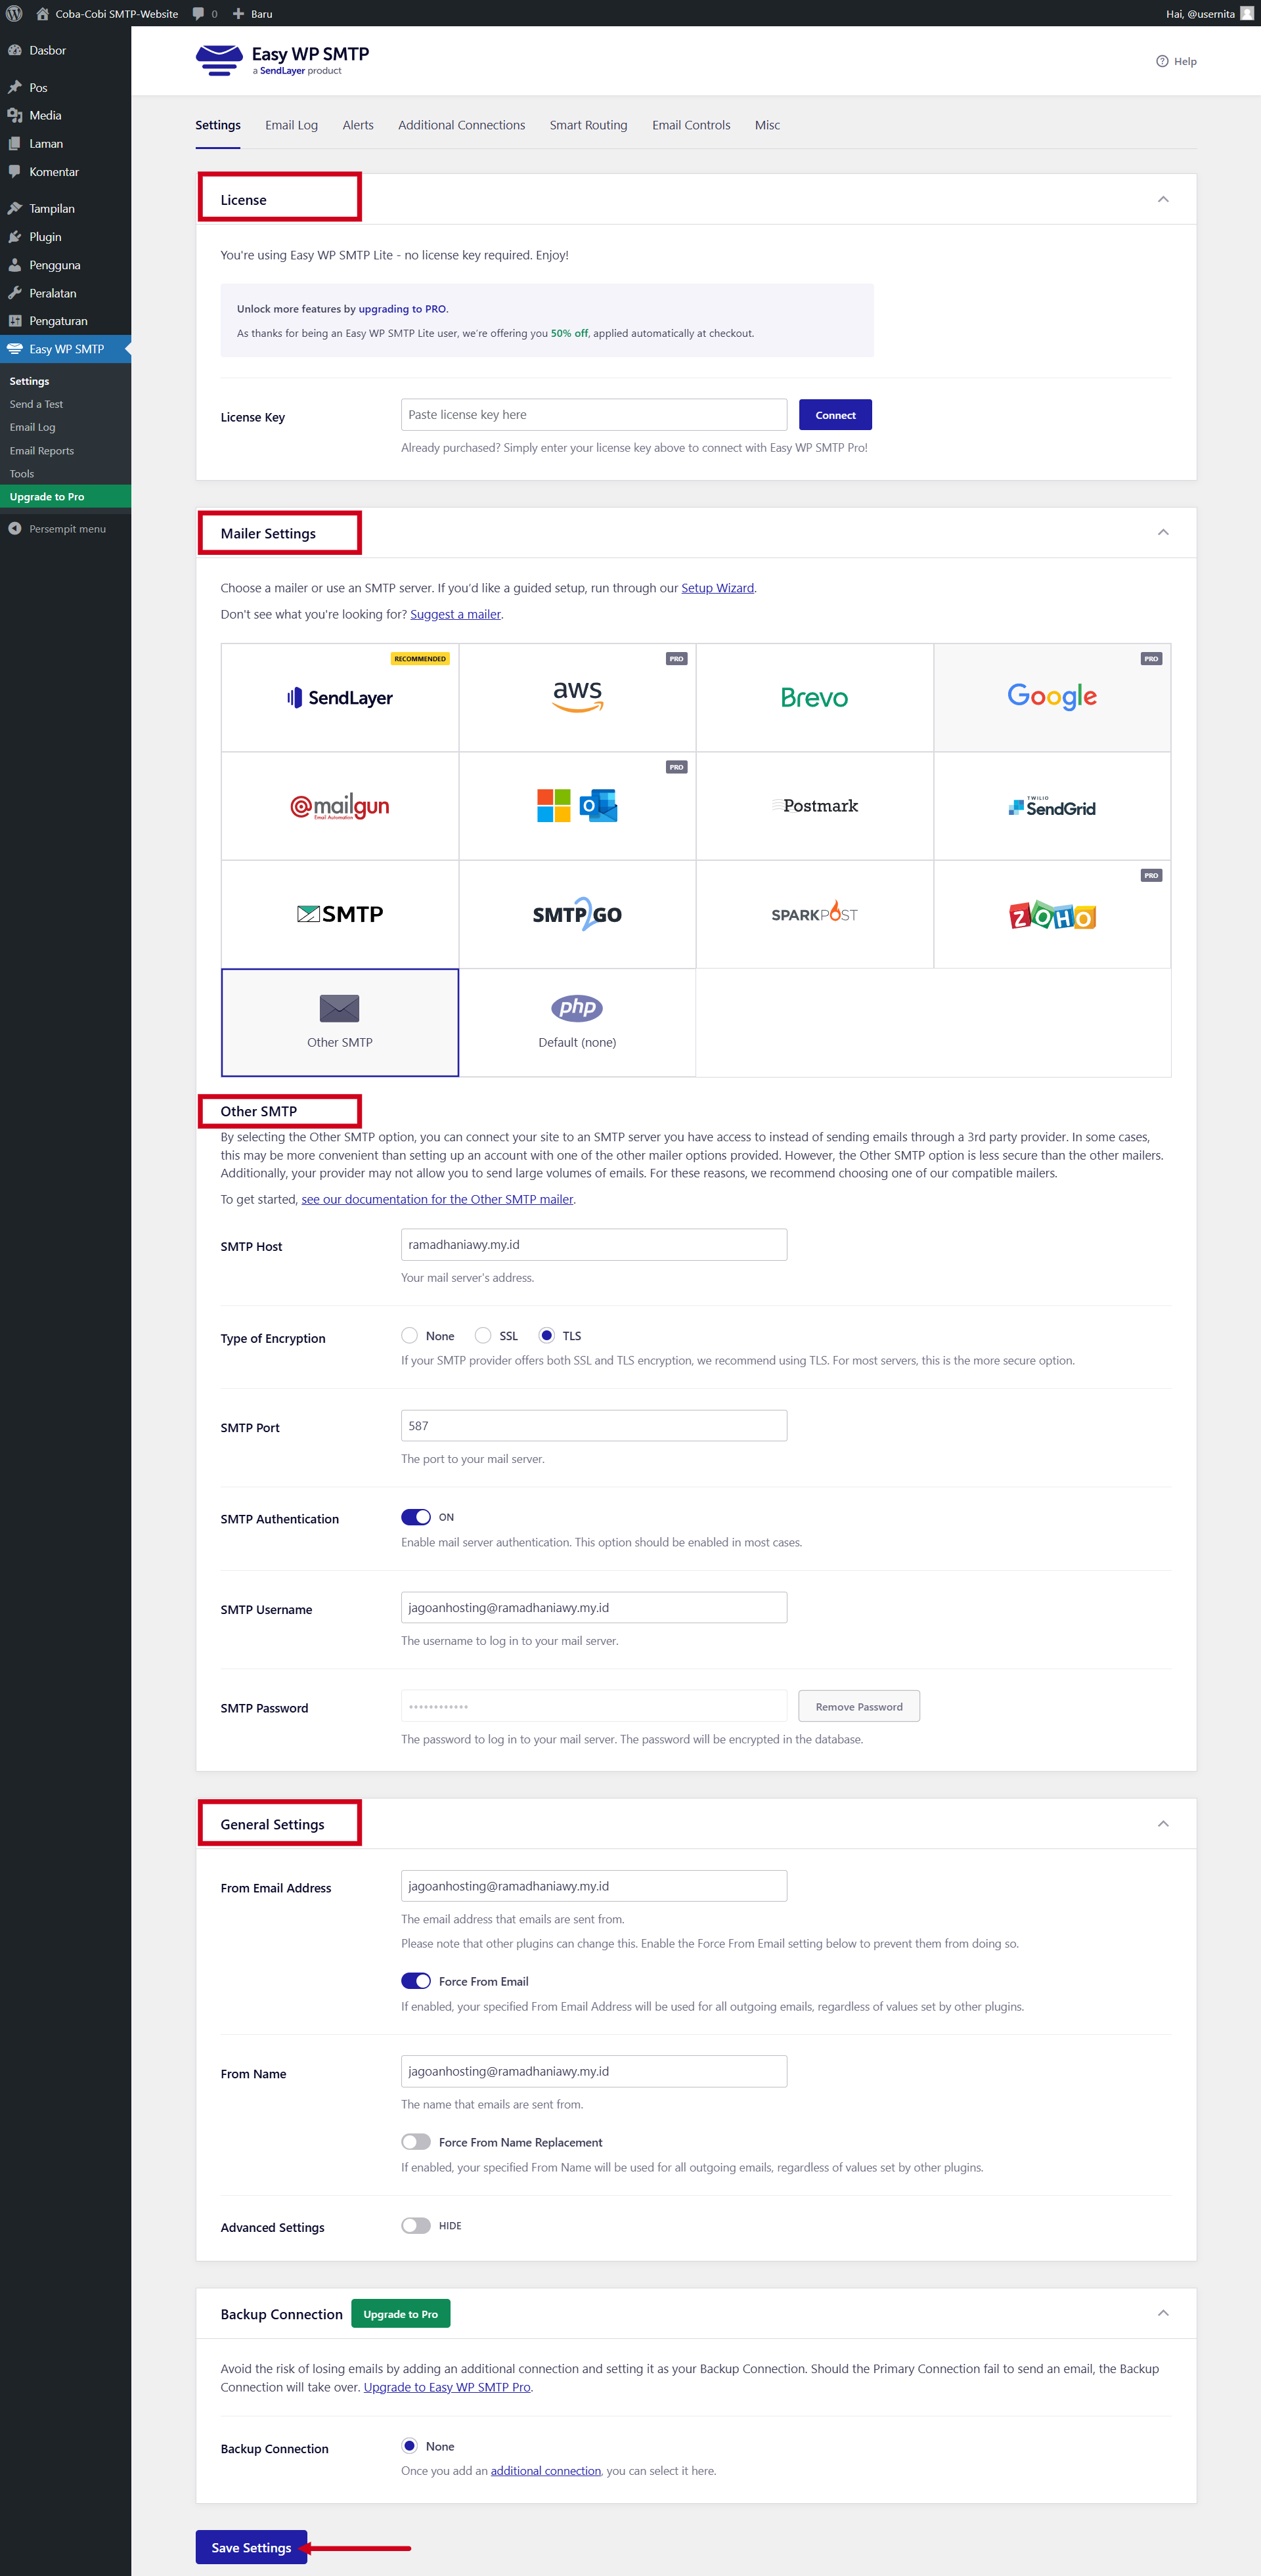Open Pengaturan settings menu

65,321
